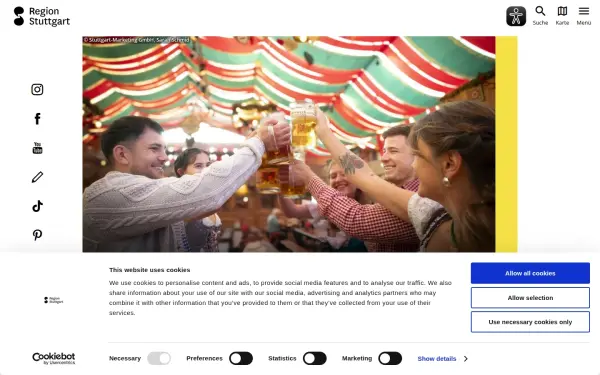
Task: Enable the Preferences cookies switch
Action: [241, 359]
